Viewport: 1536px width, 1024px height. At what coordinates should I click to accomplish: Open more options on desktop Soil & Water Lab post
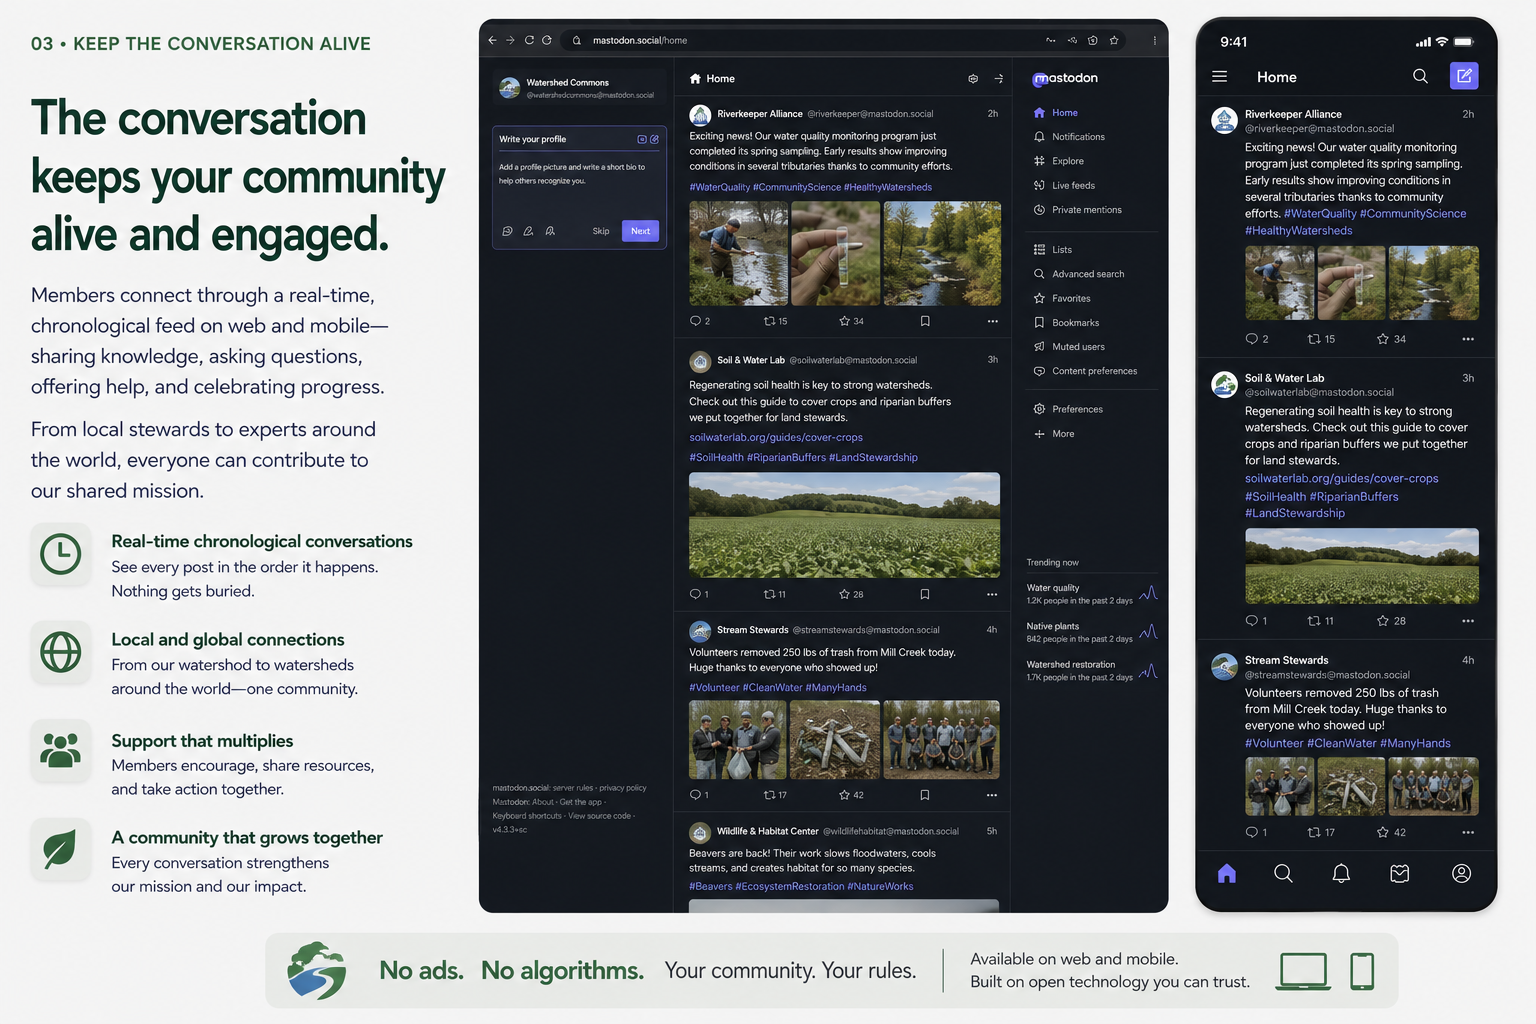[x=992, y=594]
